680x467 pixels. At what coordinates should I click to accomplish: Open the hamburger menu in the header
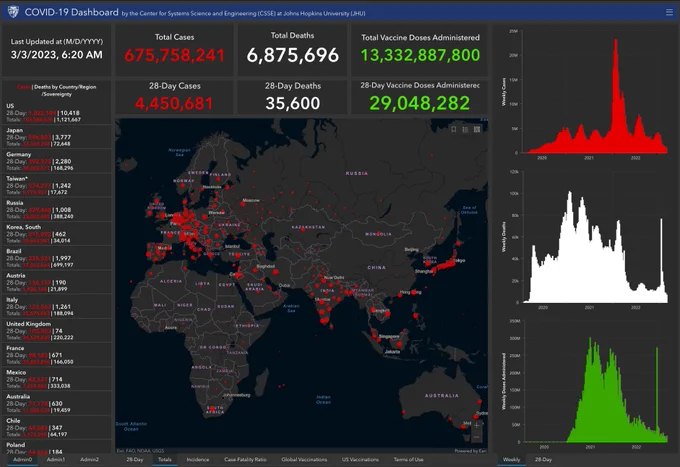pyautogui.click(x=669, y=13)
